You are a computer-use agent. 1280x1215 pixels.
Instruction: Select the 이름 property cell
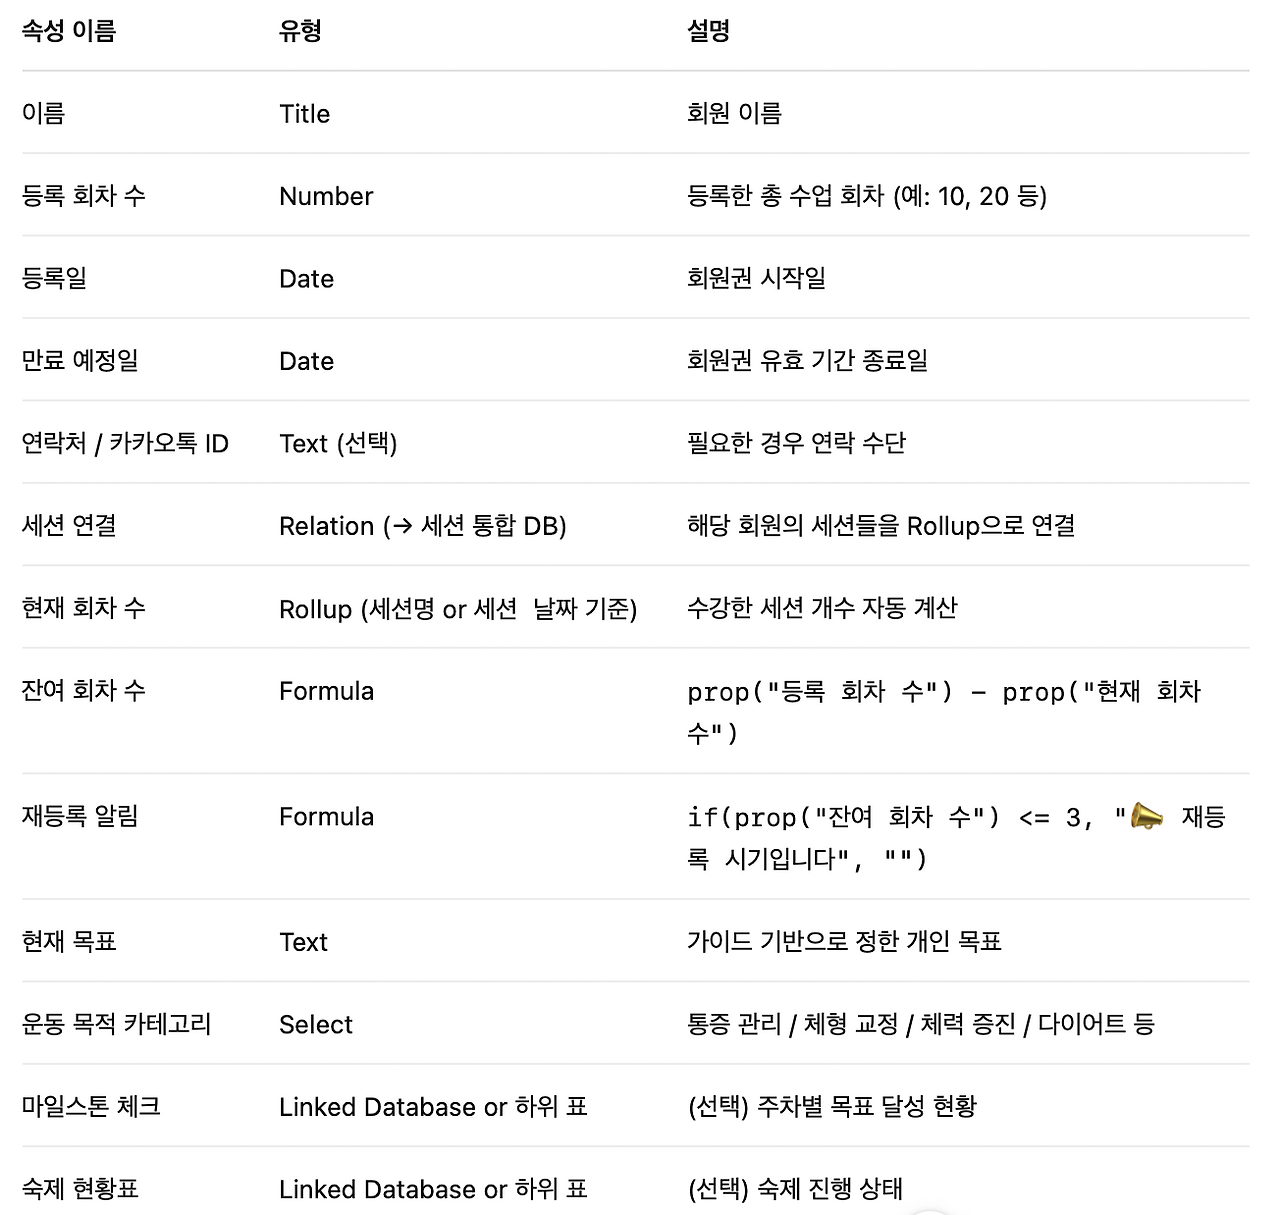[x=44, y=113]
